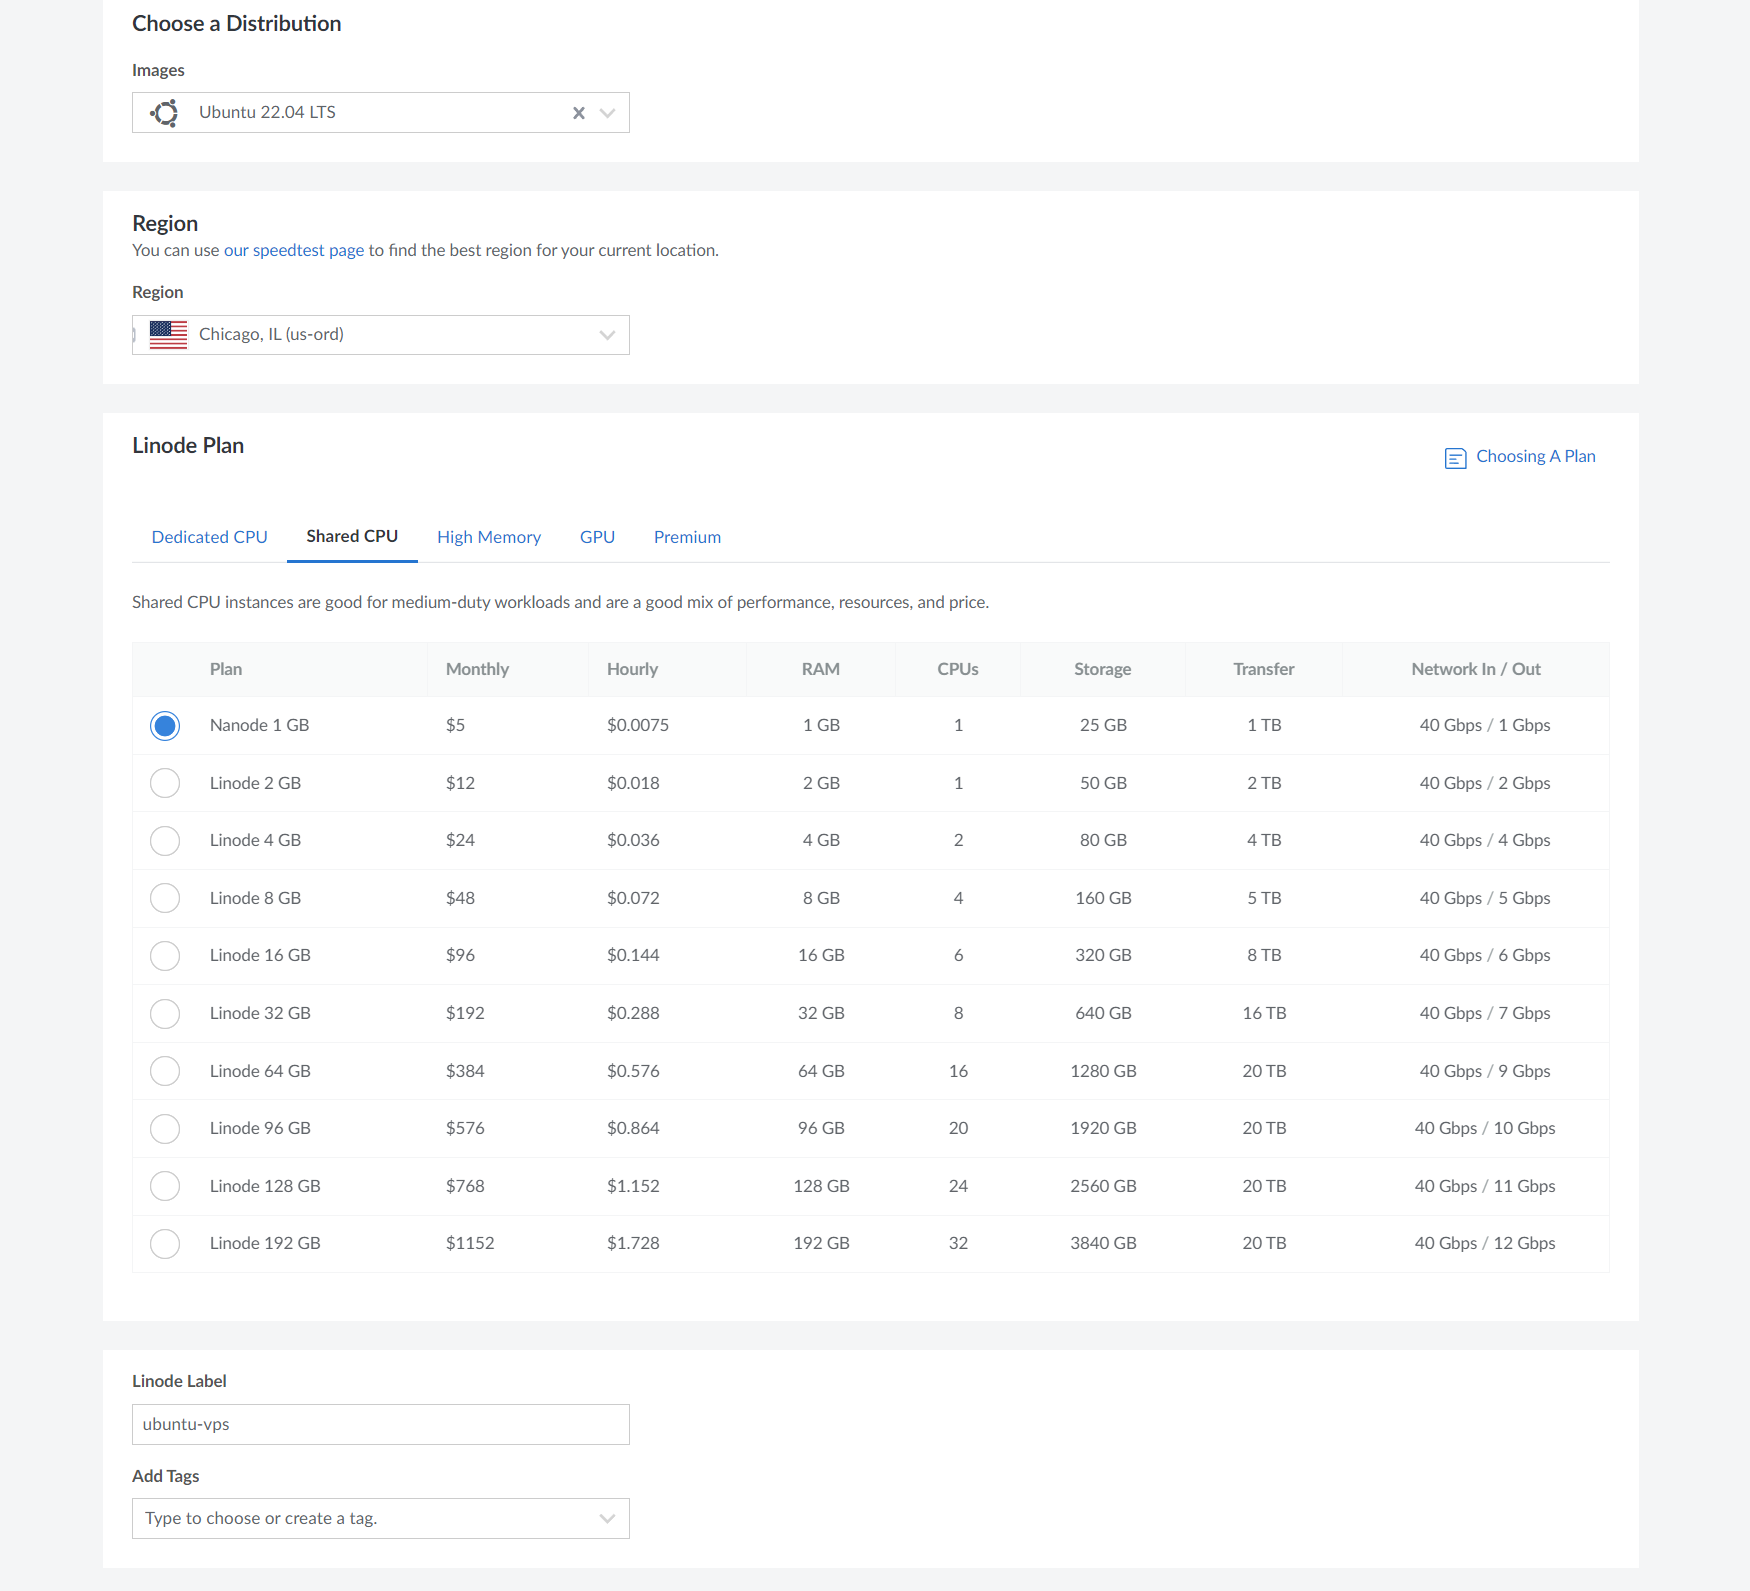
Task: Open the Choosing A Plan link
Action: click(x=1535, y=456)
